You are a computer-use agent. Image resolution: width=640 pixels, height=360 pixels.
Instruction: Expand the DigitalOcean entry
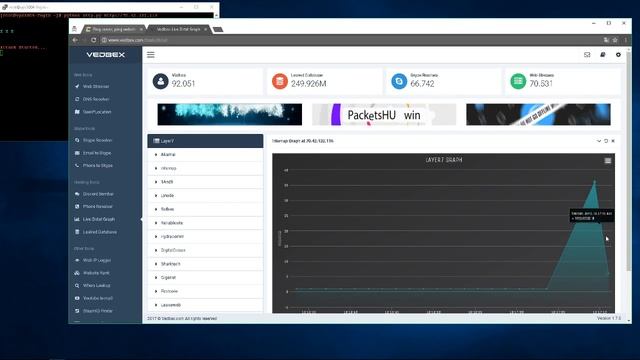click(205, 250)
